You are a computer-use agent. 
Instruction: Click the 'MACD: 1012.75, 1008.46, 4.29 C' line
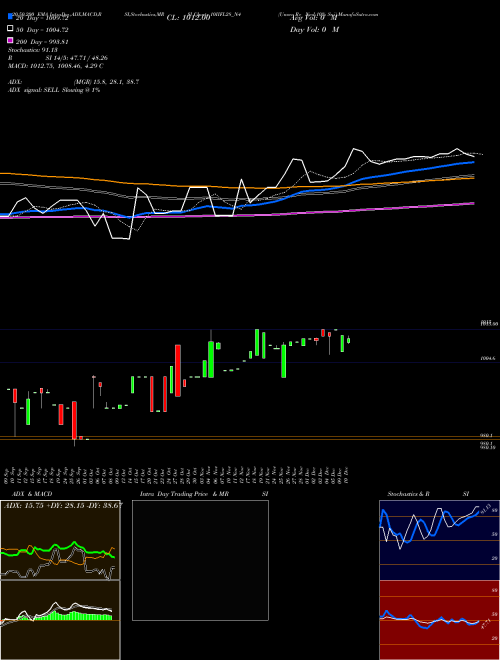[x=56, y=66]
